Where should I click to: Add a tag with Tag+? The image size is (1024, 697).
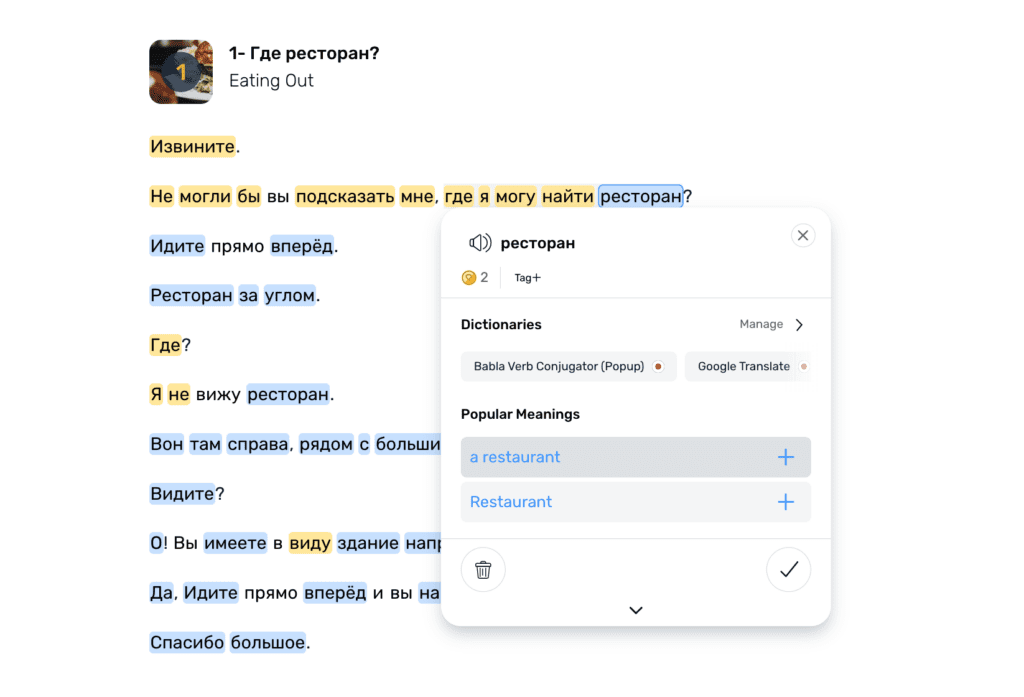coord(527,278)
